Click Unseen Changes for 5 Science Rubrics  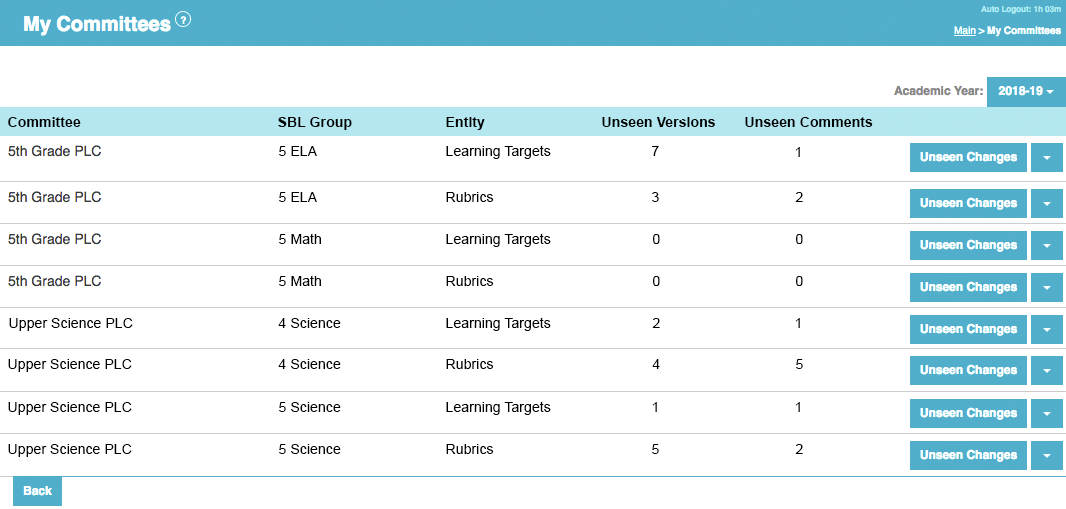click(968, 455)
